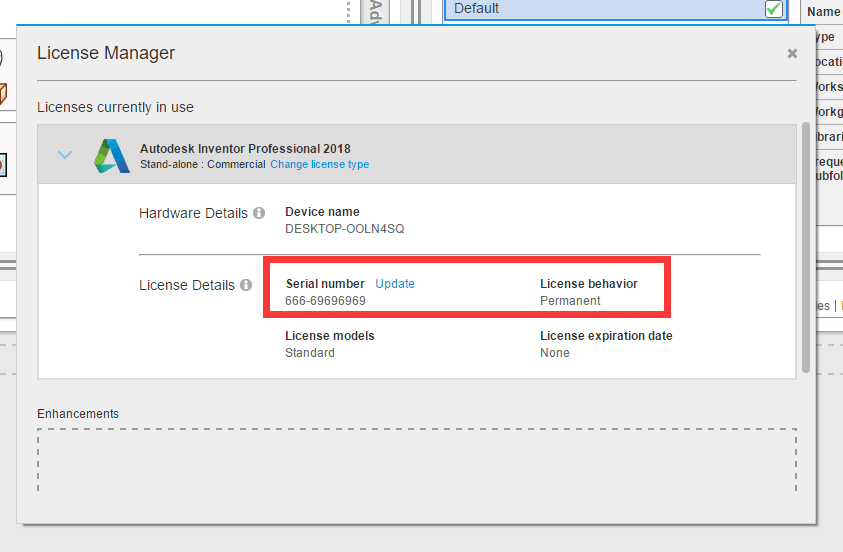Toggle the Default project checkmark
The width and height of the screenshot is (843, 552).
click(x=773, y=9)
